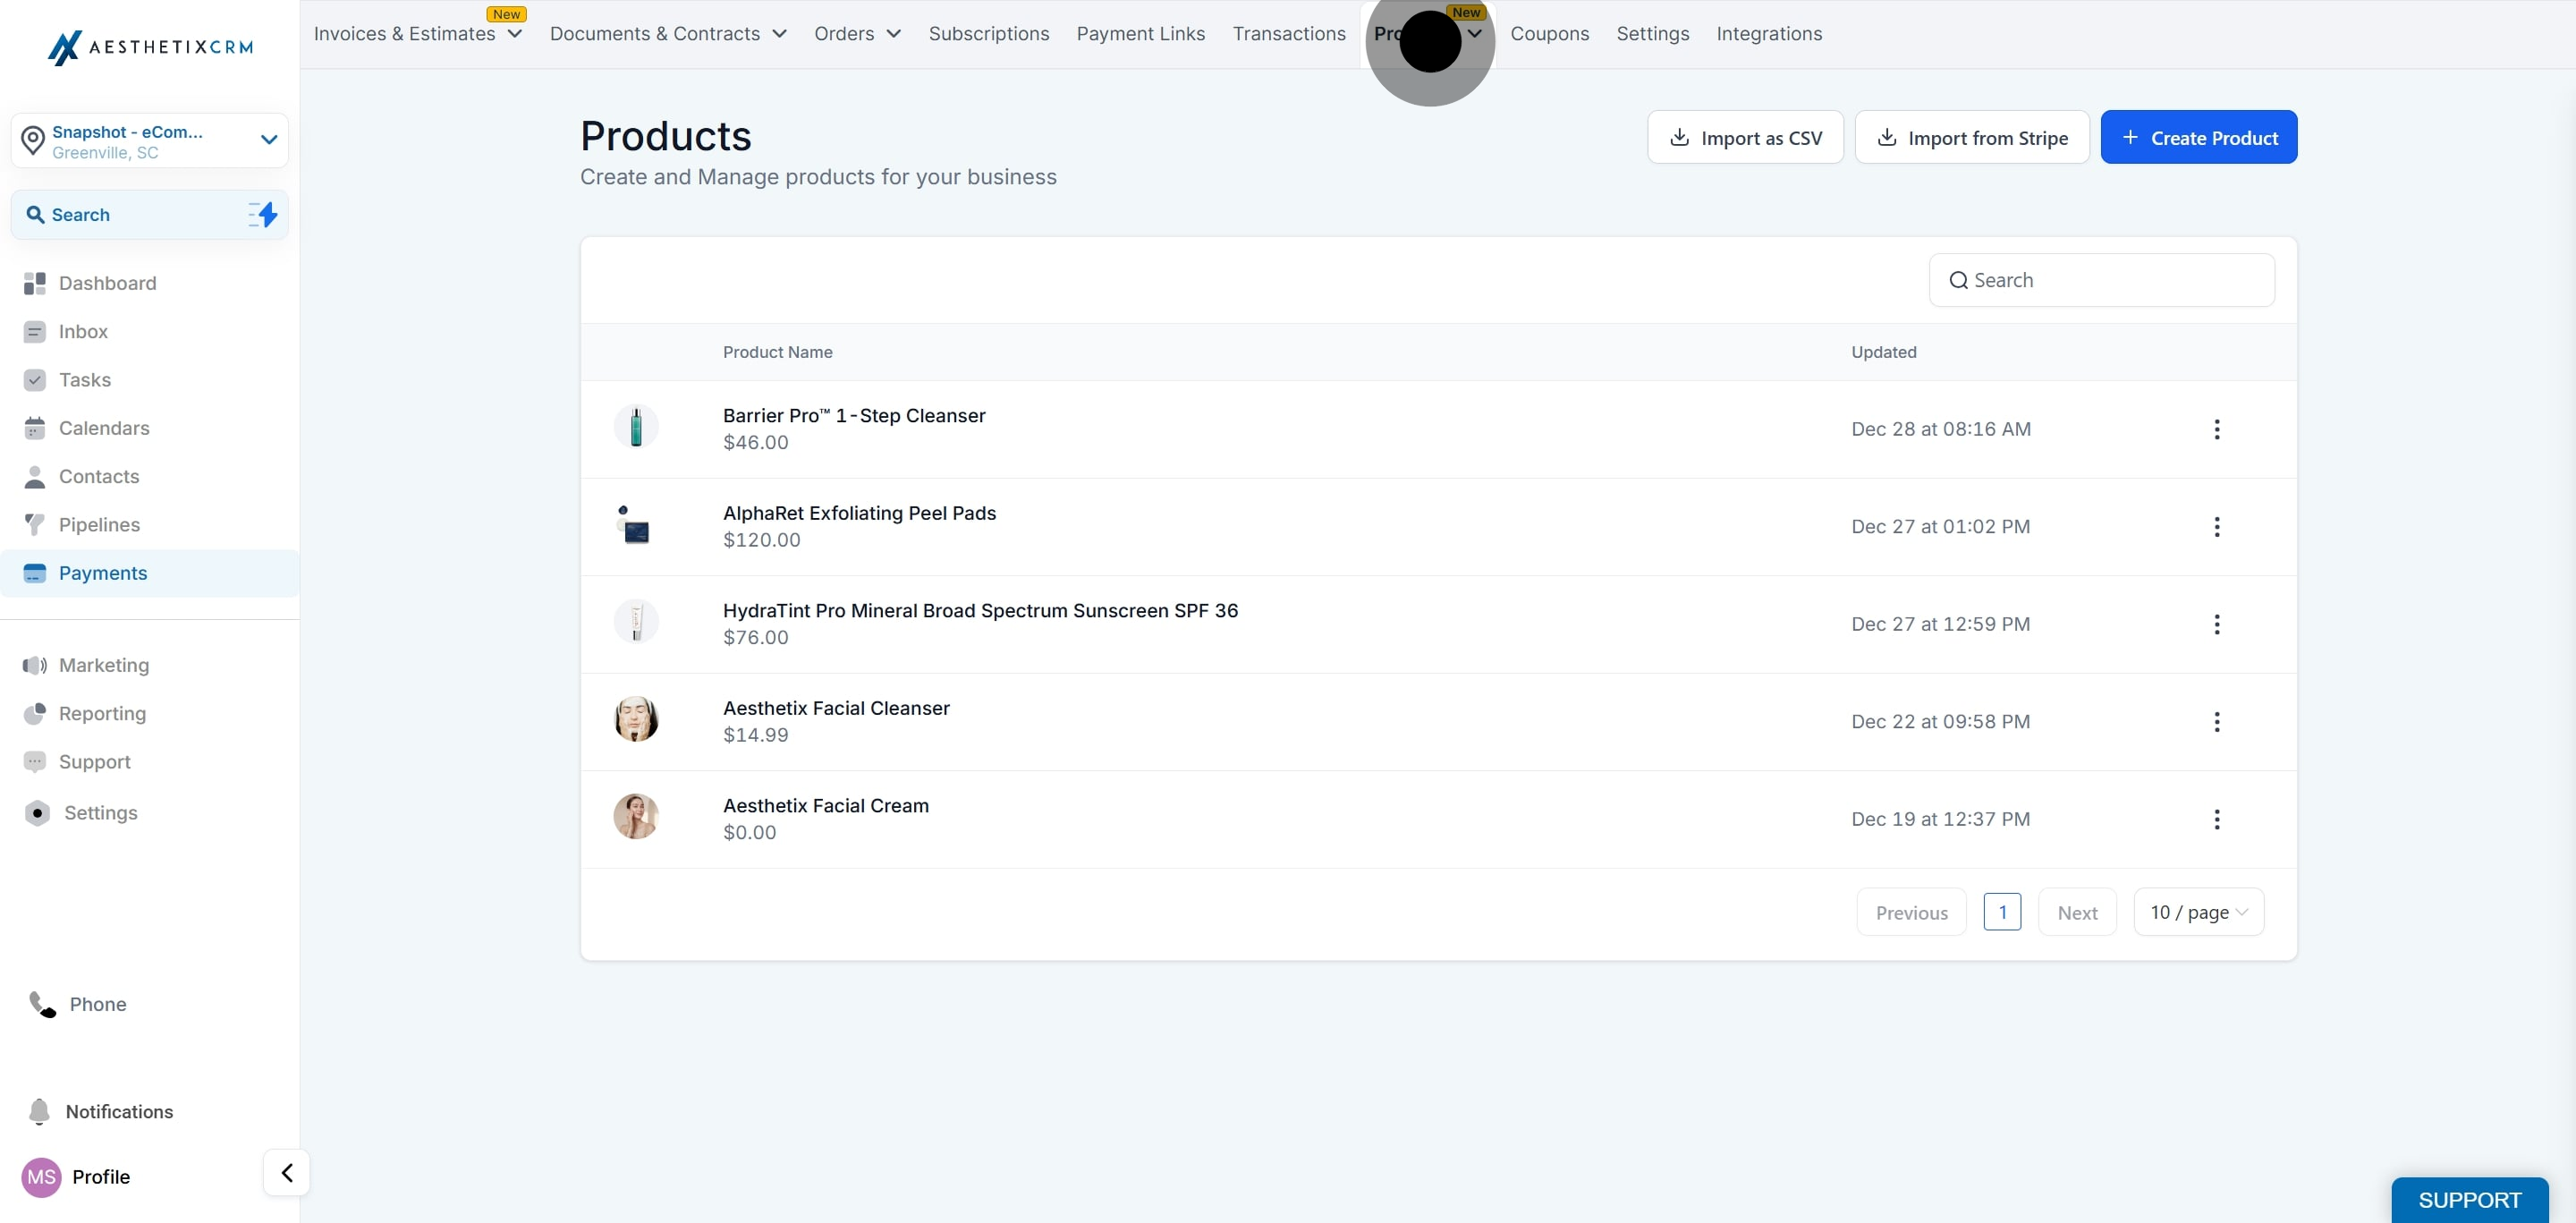The height and width of the screenshot is (1223, 2576).
Task: Open the Phone dialer icon
Action: [42, 1004]
